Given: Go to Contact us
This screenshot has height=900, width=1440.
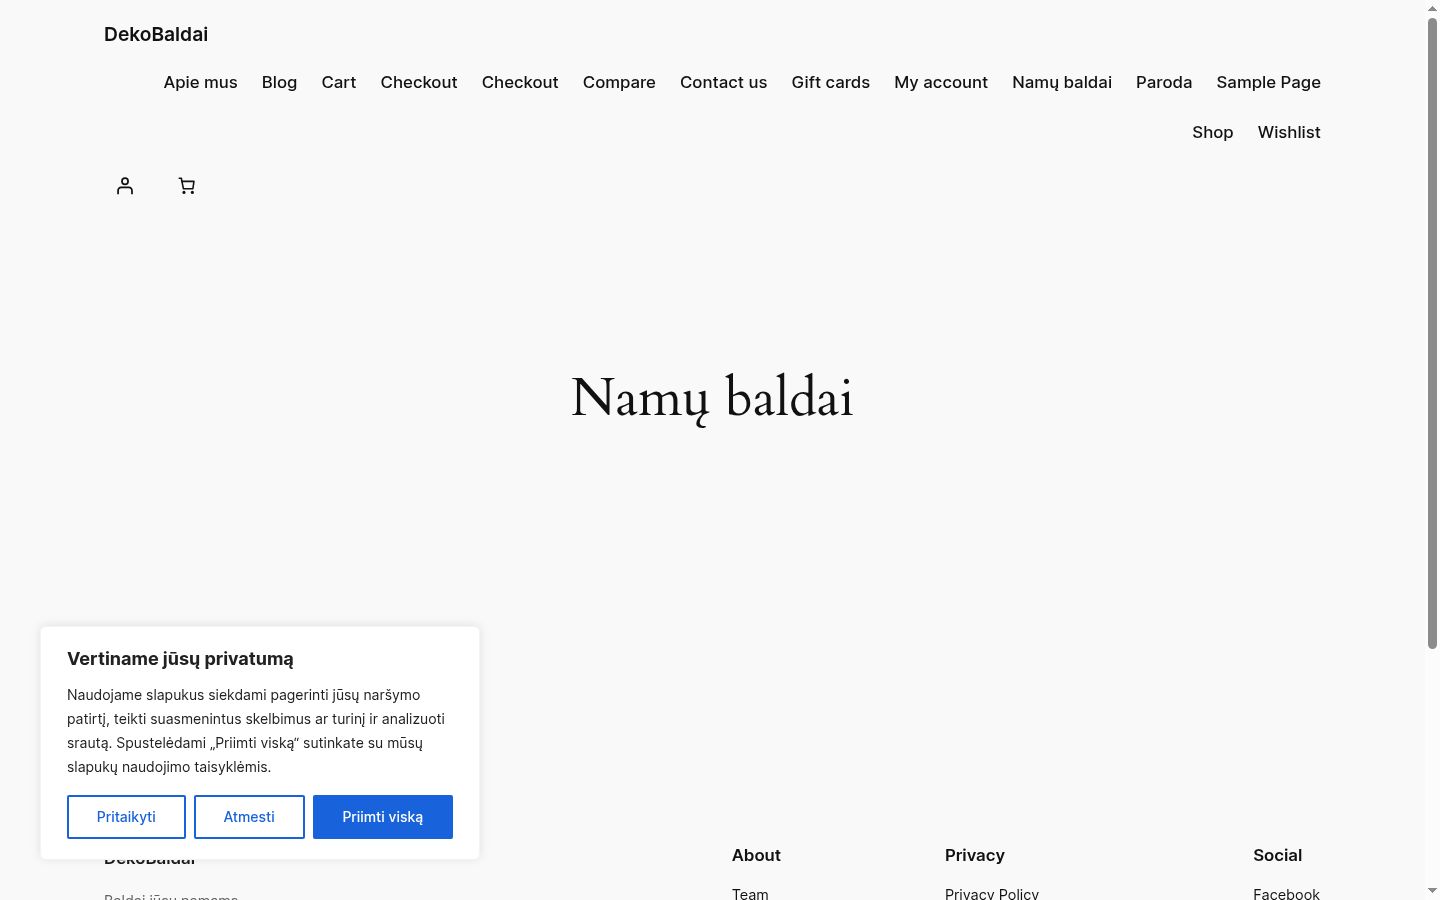Looking at the screenshot, I should click(723, 82).
